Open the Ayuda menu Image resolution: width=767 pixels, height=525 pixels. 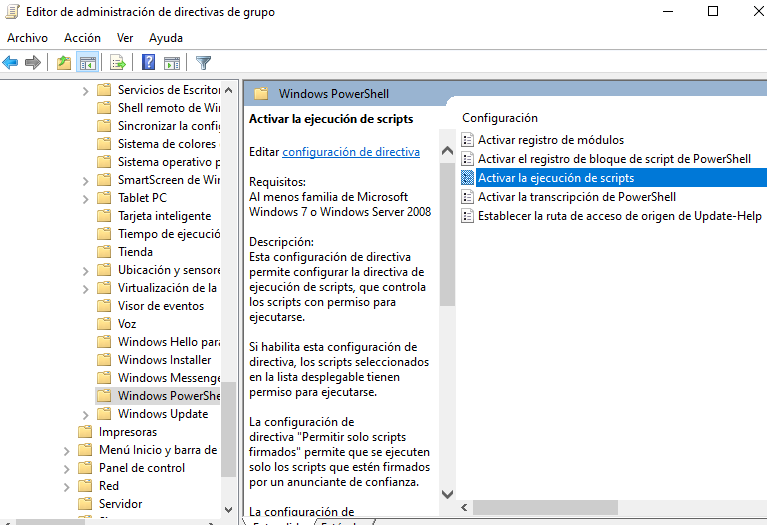coord(166,38)
